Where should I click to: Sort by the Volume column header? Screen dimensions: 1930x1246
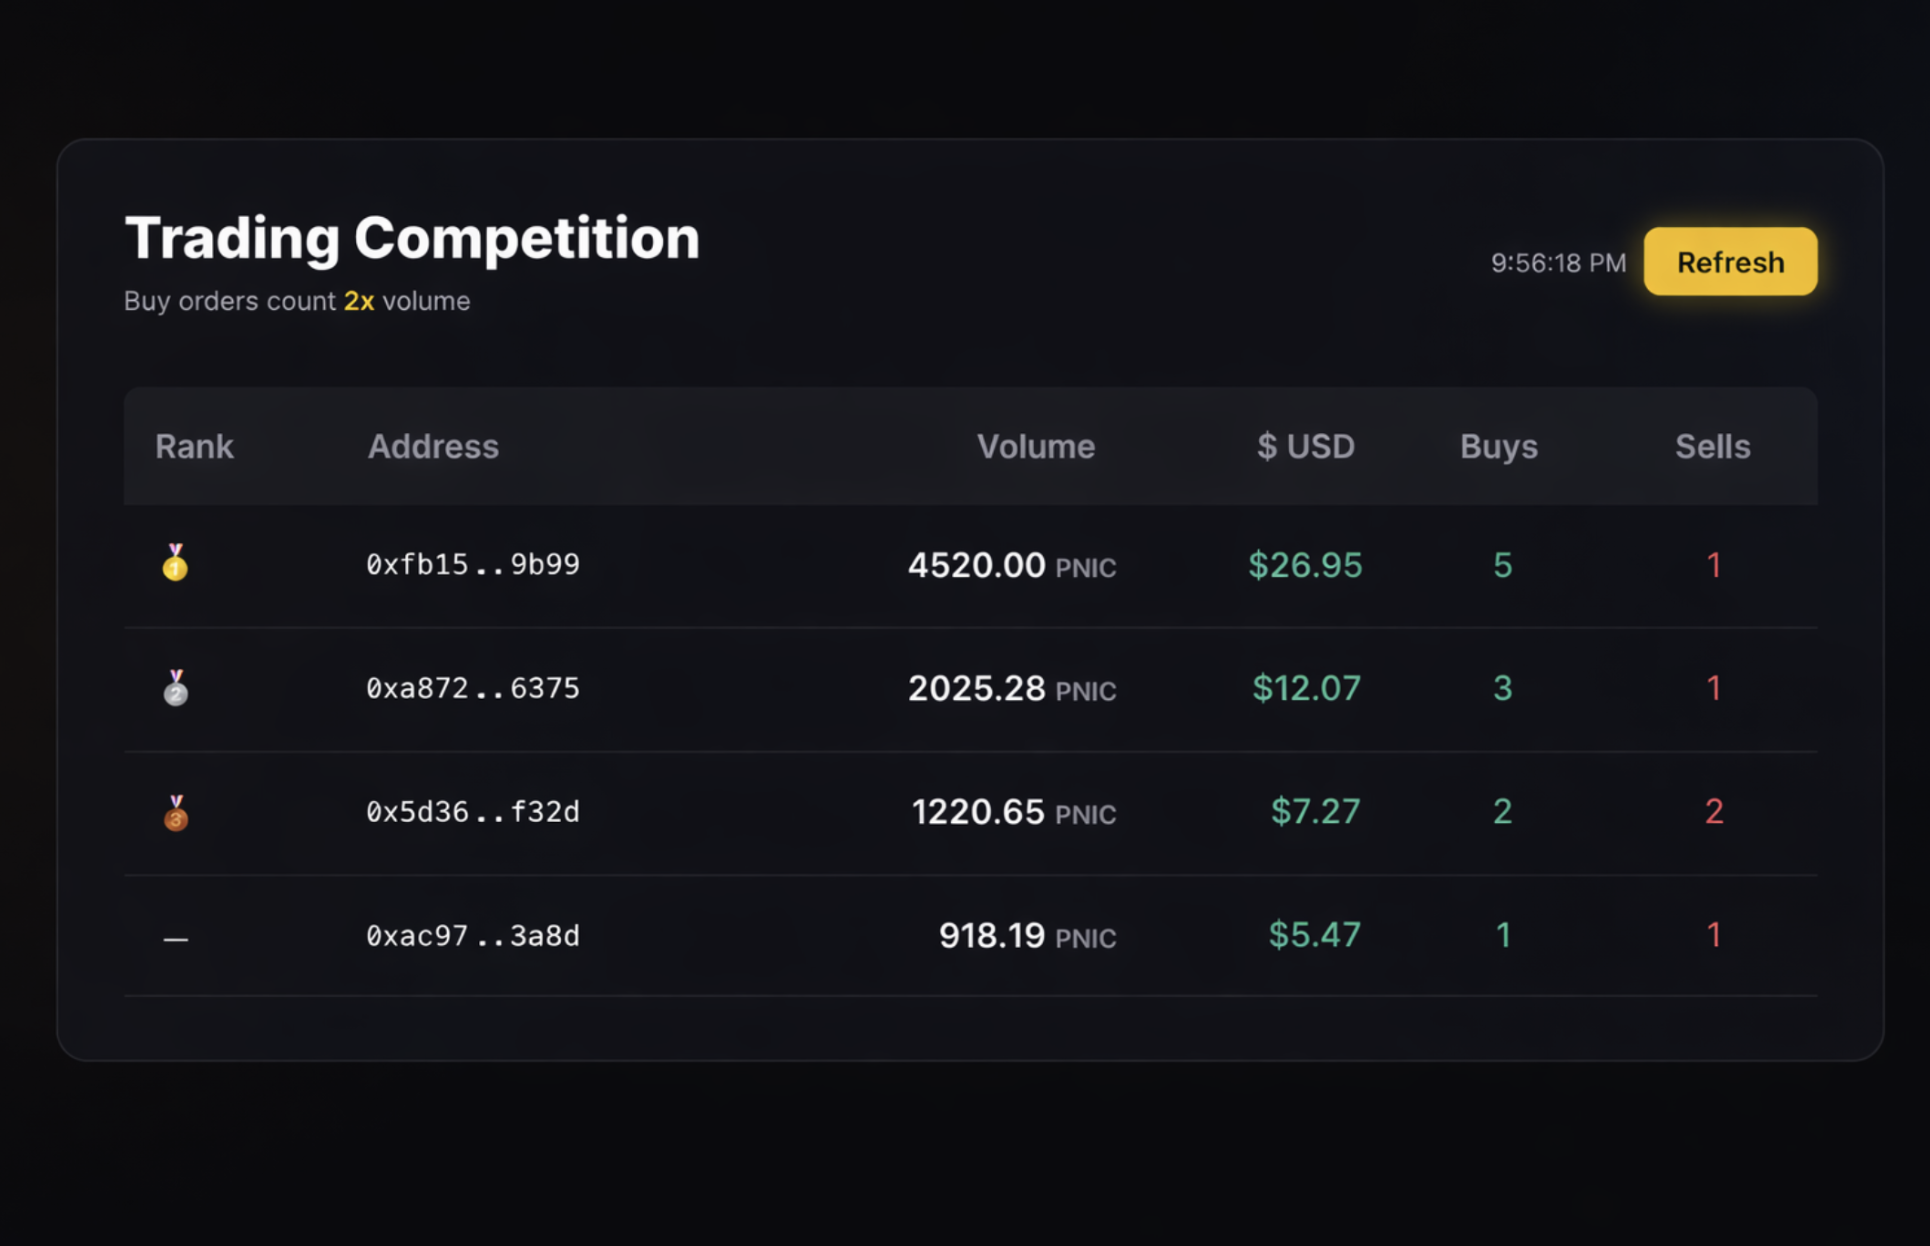(x=1035, y=446)
